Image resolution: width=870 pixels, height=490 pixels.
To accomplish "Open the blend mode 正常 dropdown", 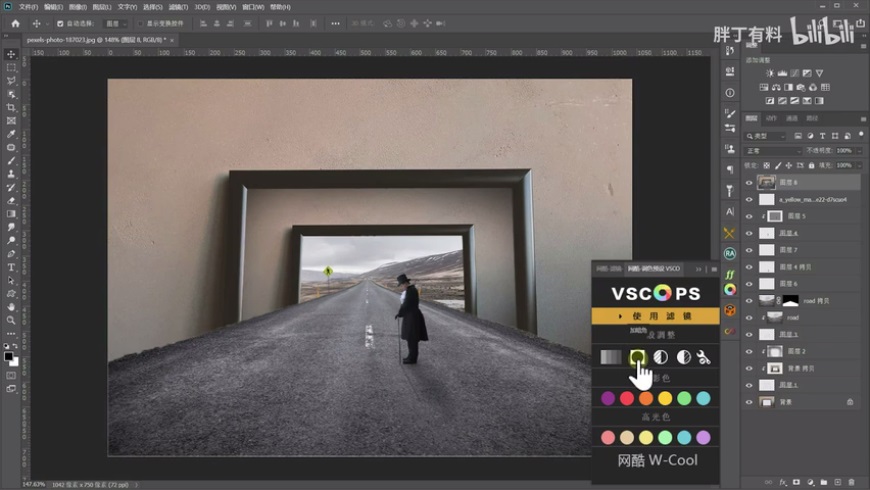I will coord(772,151).
